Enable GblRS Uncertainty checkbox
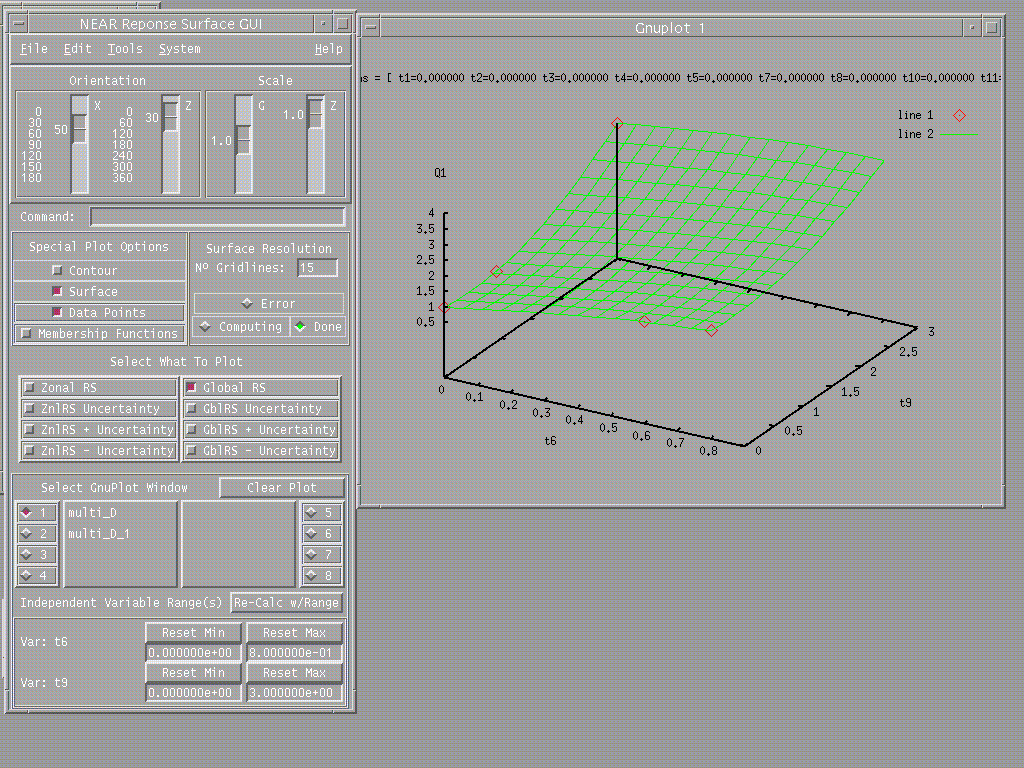Viewport: 1024px width, 768px height. click(x=261, y=408)
